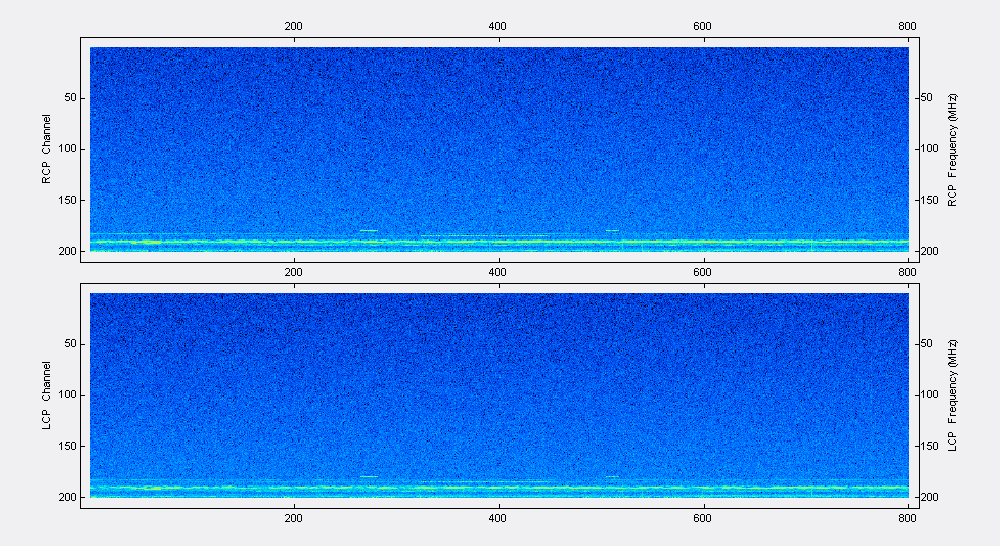This screenshot has height=546, width=1000.
Task: Click tick 400 above the RCP plot
Action: point(497,26)
